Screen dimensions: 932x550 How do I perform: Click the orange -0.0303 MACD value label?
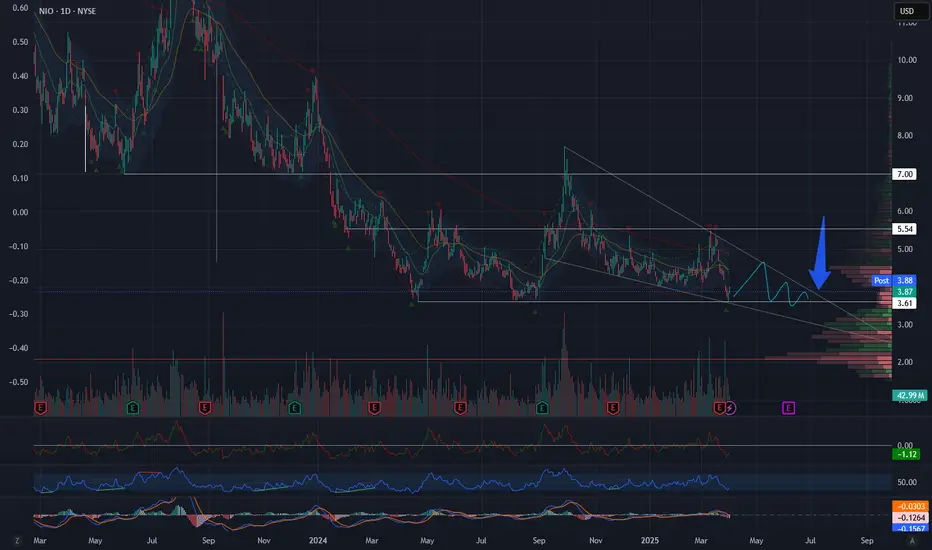[x=910, y=507]
